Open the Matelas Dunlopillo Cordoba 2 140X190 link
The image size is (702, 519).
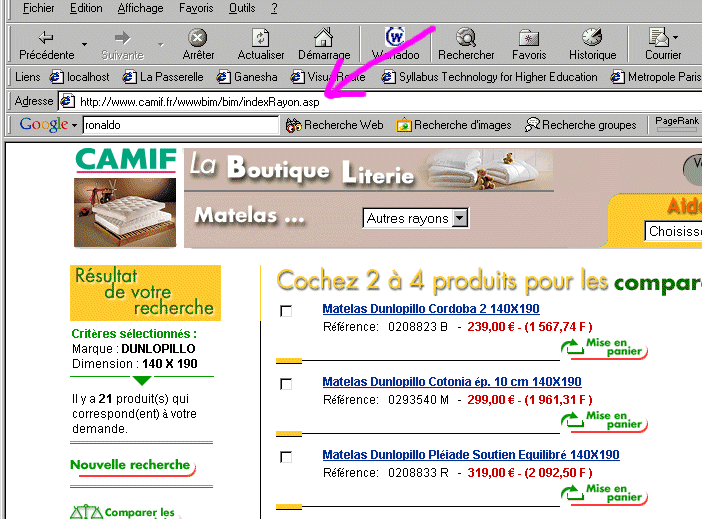pos(431,309)
